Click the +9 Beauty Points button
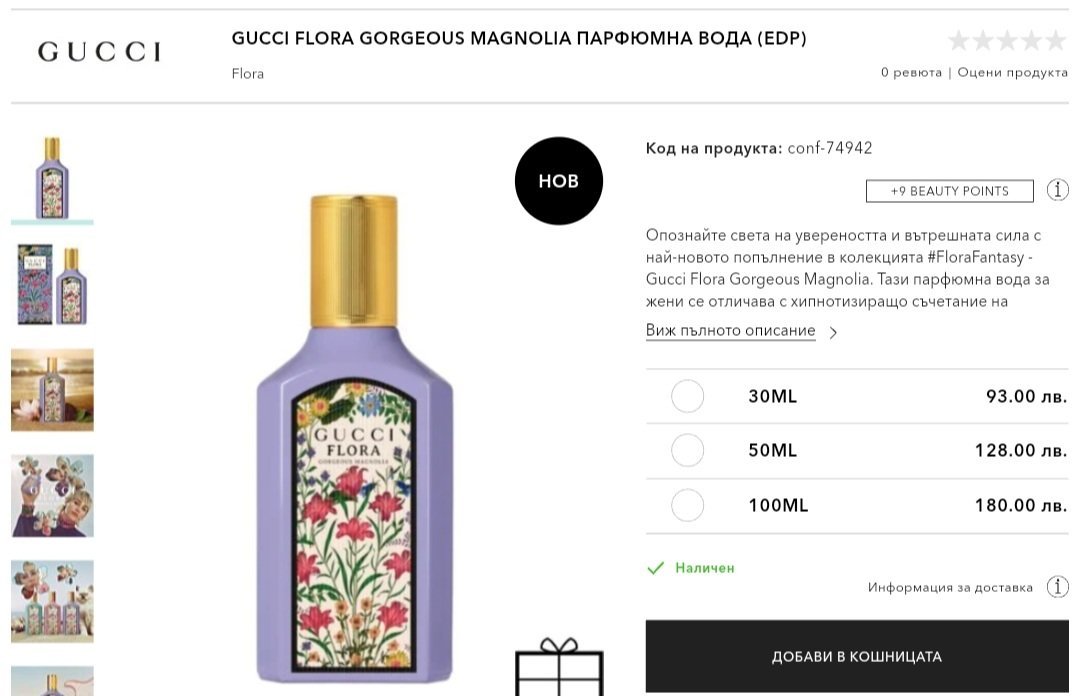The width and height of the screenshot is (1080, 696). coord(949,191)
